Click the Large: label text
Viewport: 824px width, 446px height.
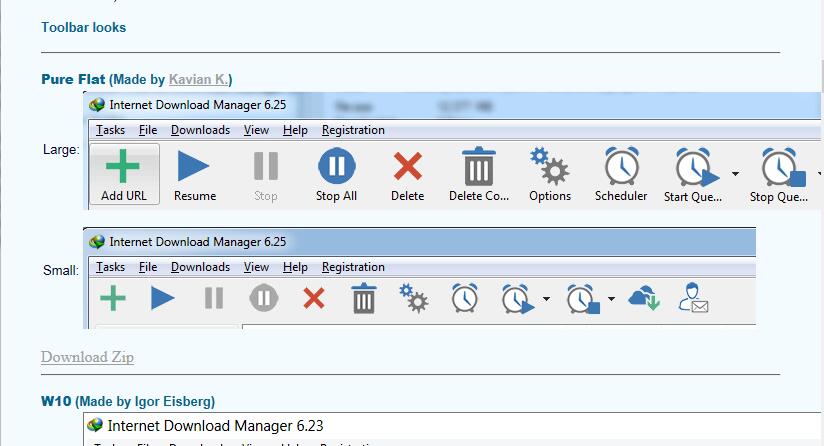pyautogui.click(x=61, y=150)
